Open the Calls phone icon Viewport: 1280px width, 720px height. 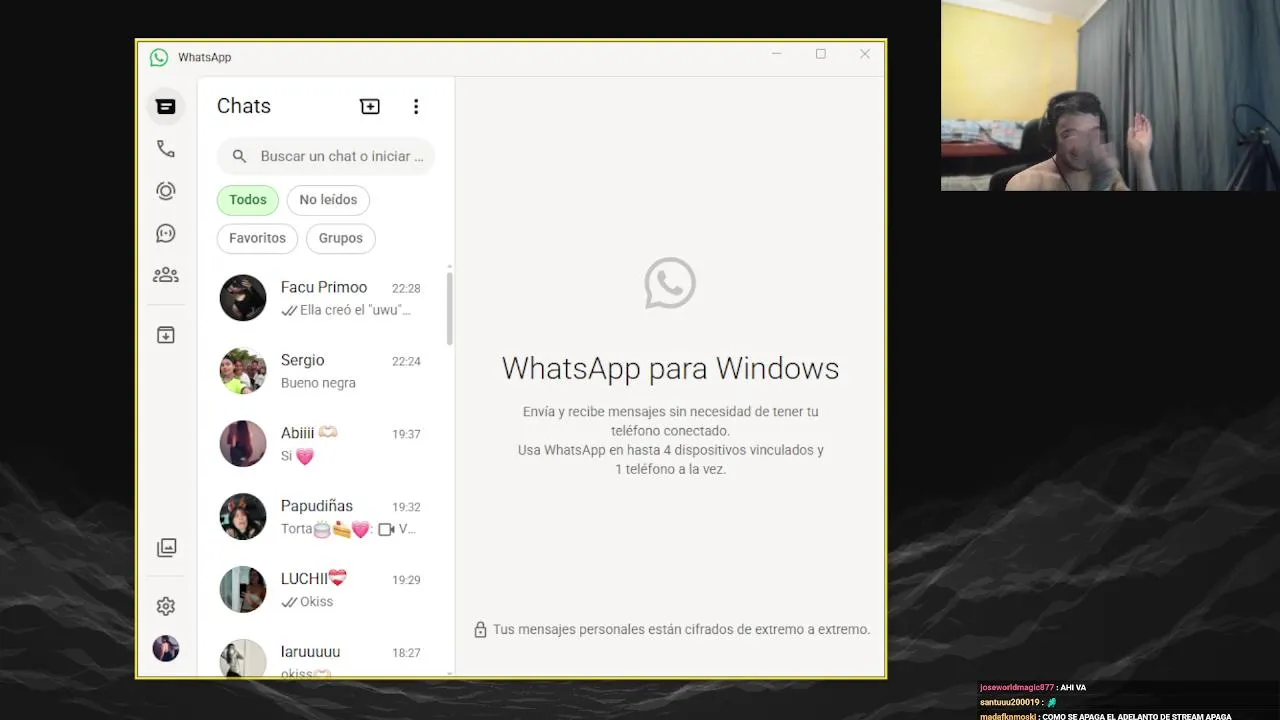point(166,149)
